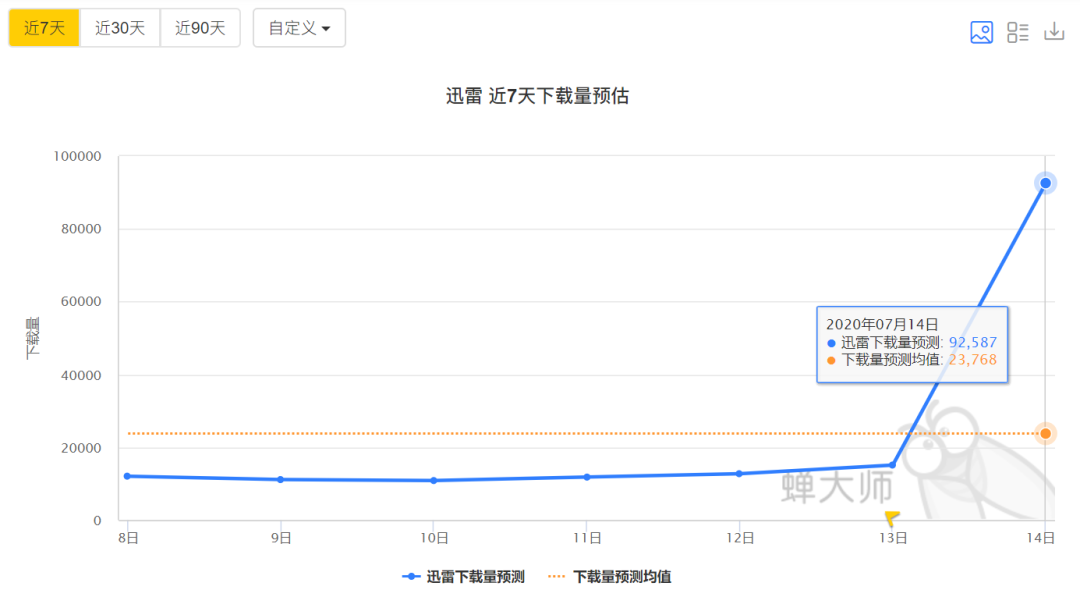
Task: Click the x-axis label 12日
Action: (740, 538)
